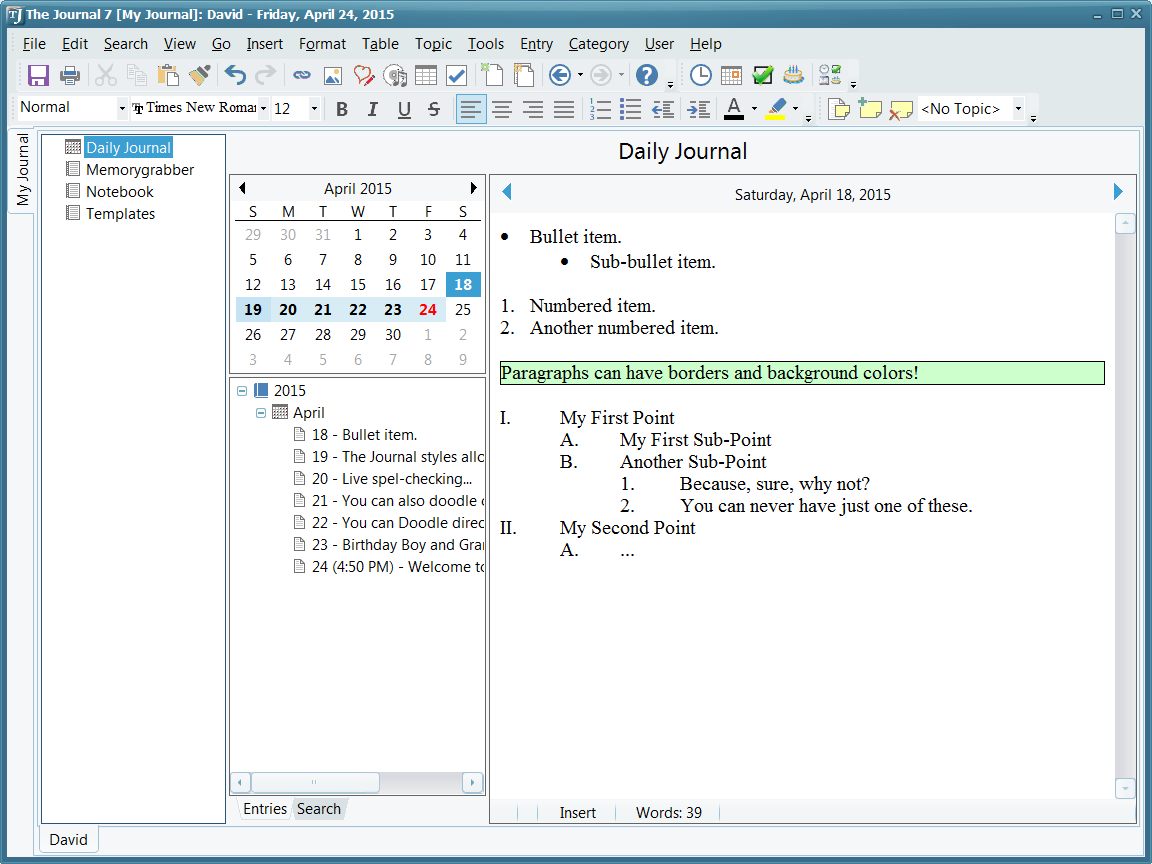
Task: Enable center paragraph alignment
Action: (502, 109)
